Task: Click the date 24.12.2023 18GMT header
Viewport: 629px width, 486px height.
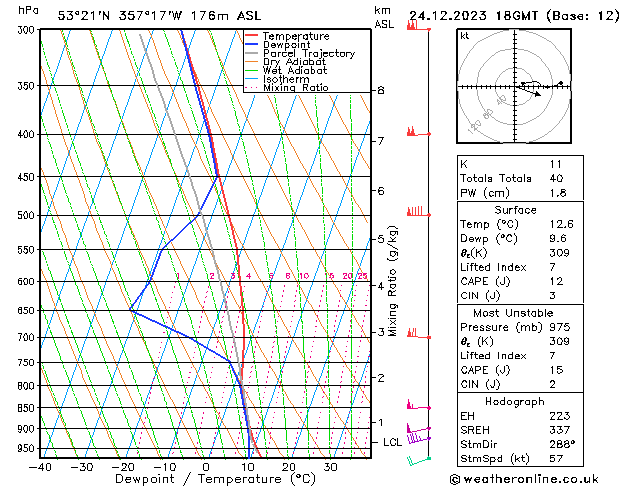Action: click(473, 16)
